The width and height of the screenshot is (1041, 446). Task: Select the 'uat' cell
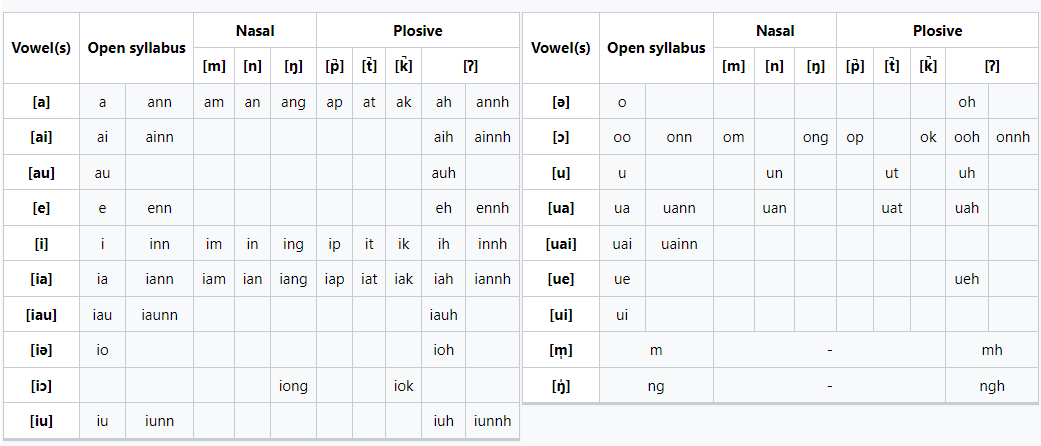tap(891, 208)
